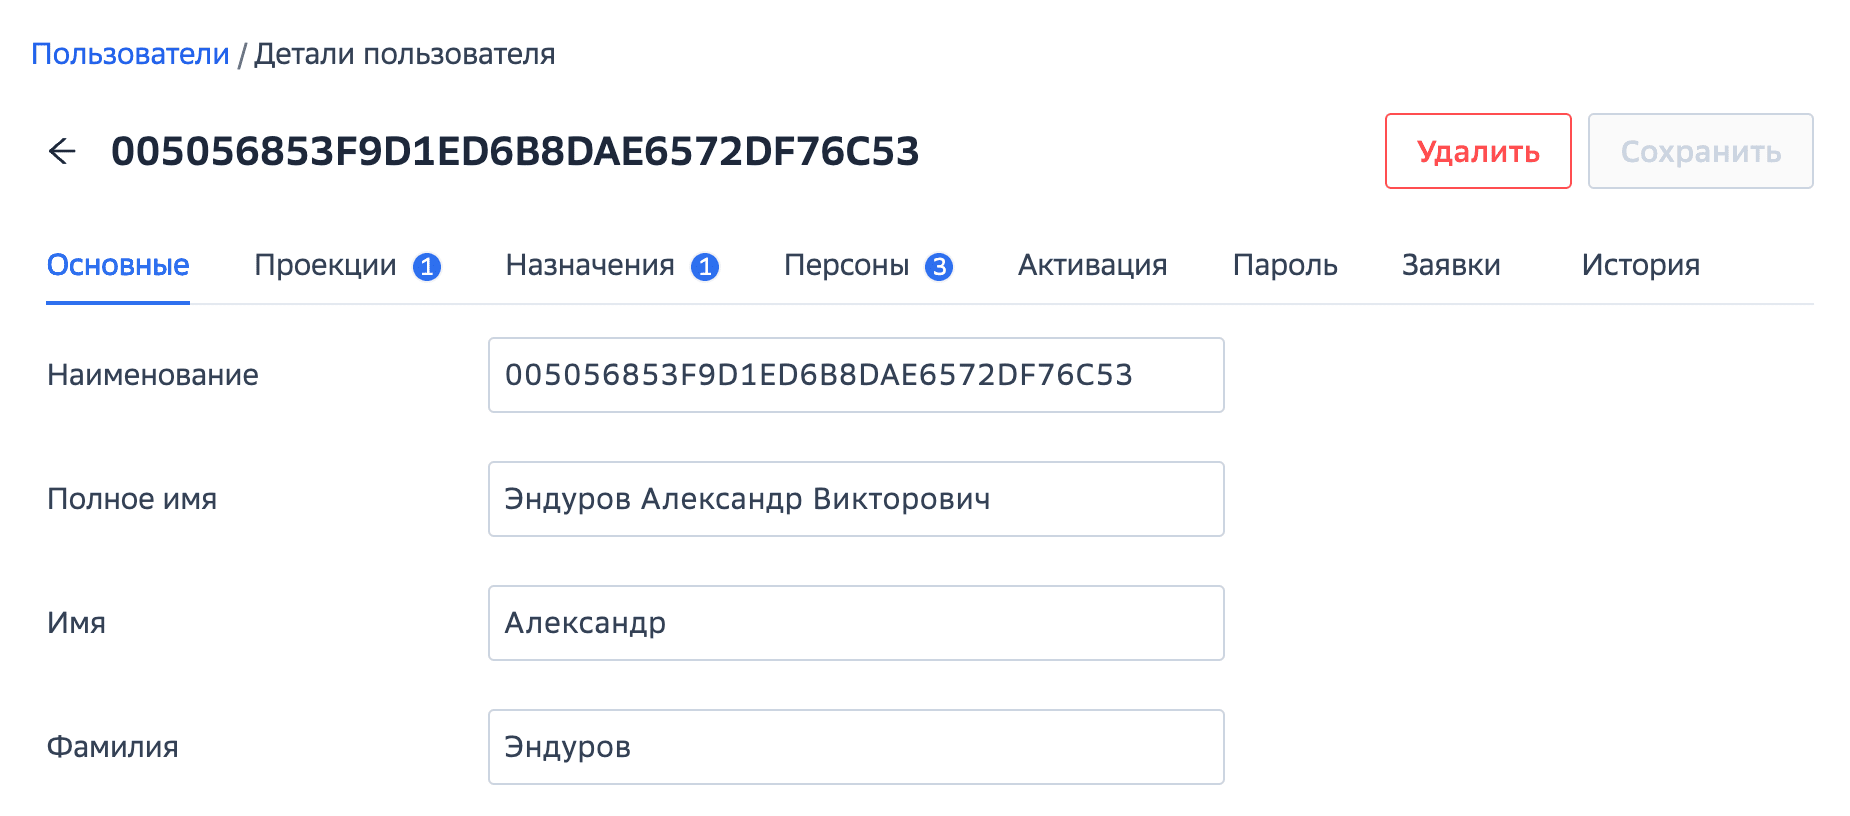
Task: Select the Основные tab
Action: 118,265
